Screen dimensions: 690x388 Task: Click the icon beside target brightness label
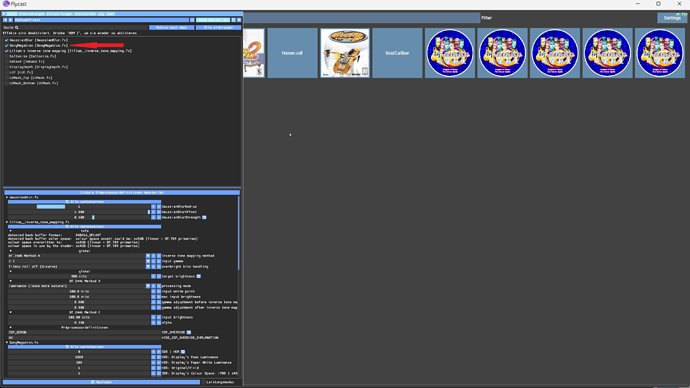coord(198,276)
